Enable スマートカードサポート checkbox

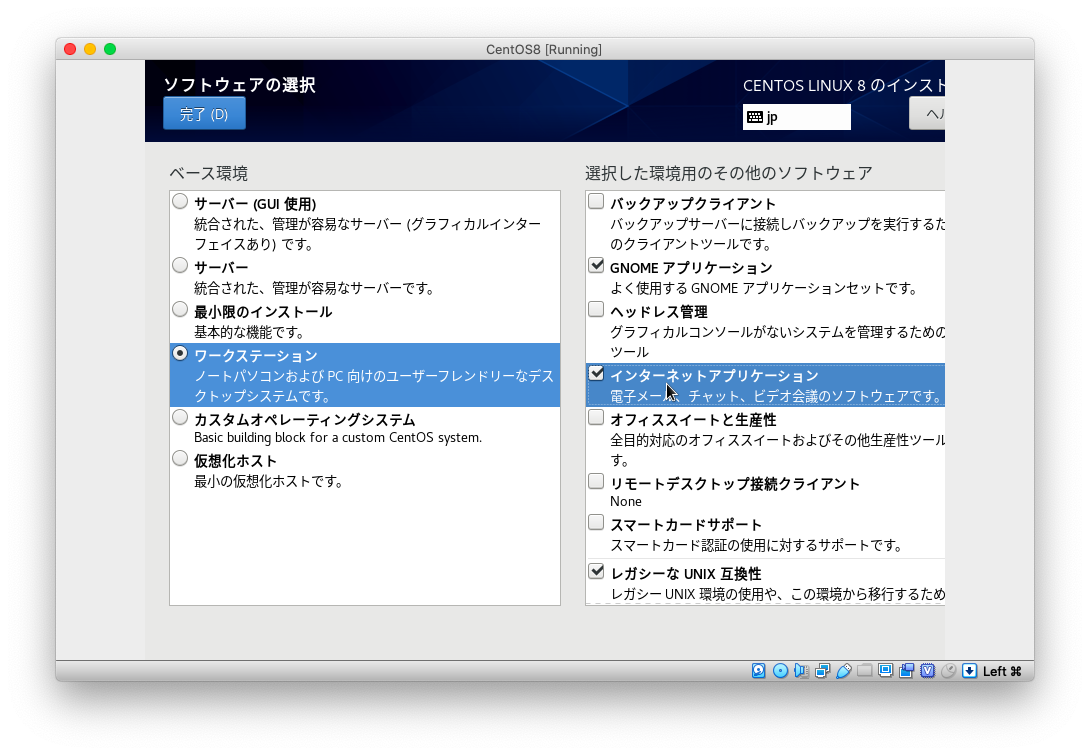point(596,522)
